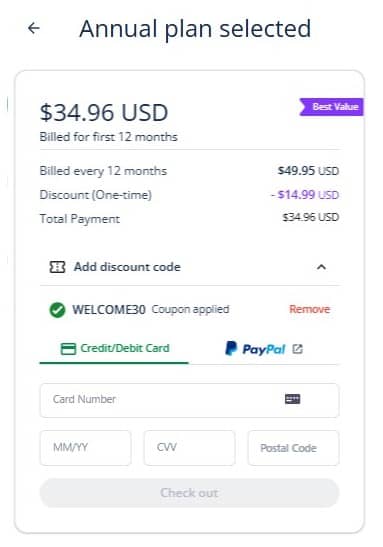Click the CVV input field
383x547 pixels.
[x=189, y=448]
